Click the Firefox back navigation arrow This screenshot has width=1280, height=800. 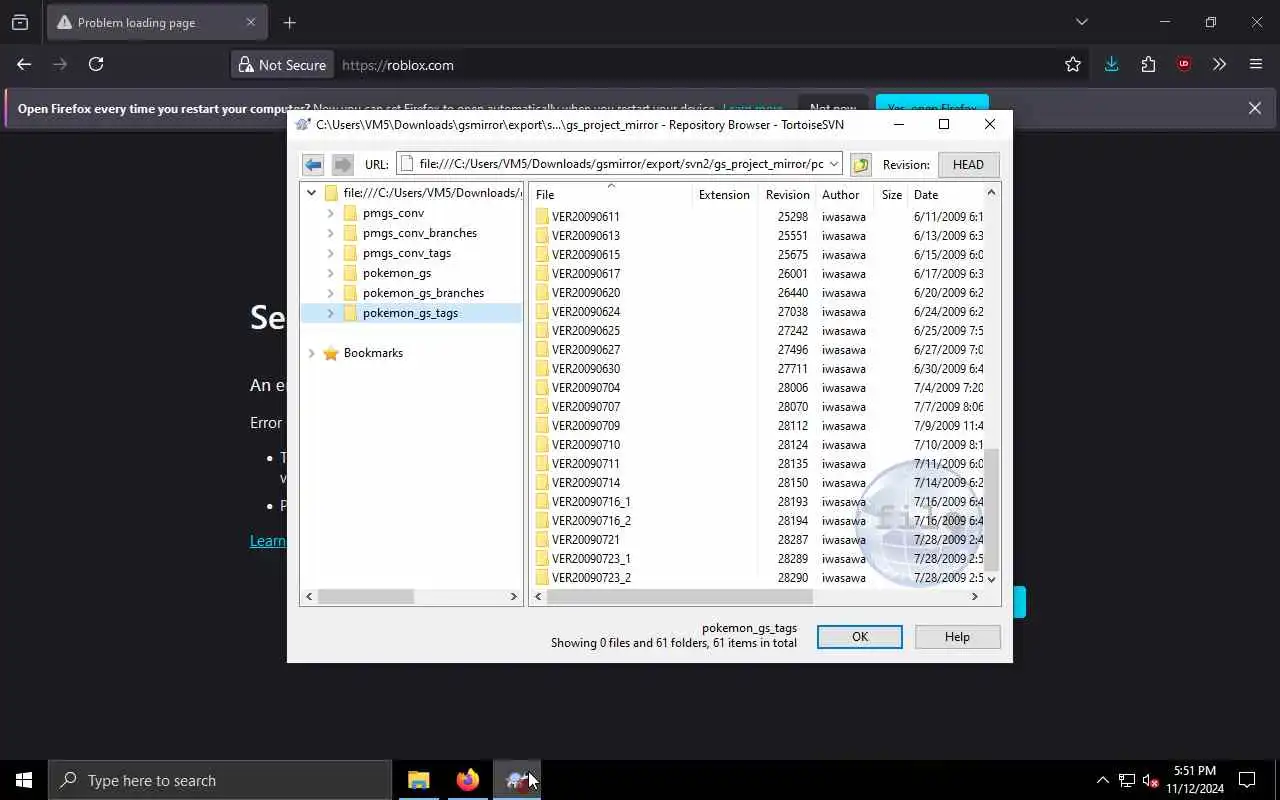[24, 64]
